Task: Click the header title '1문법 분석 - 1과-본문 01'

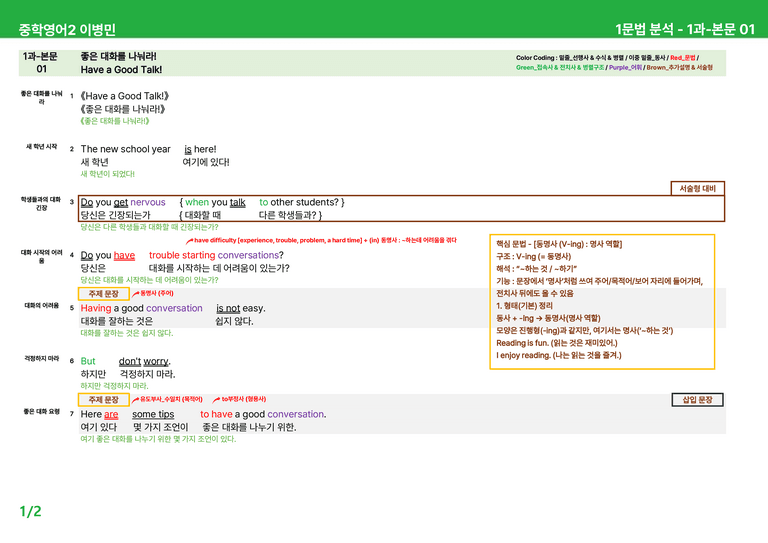Action: [685, 29]
